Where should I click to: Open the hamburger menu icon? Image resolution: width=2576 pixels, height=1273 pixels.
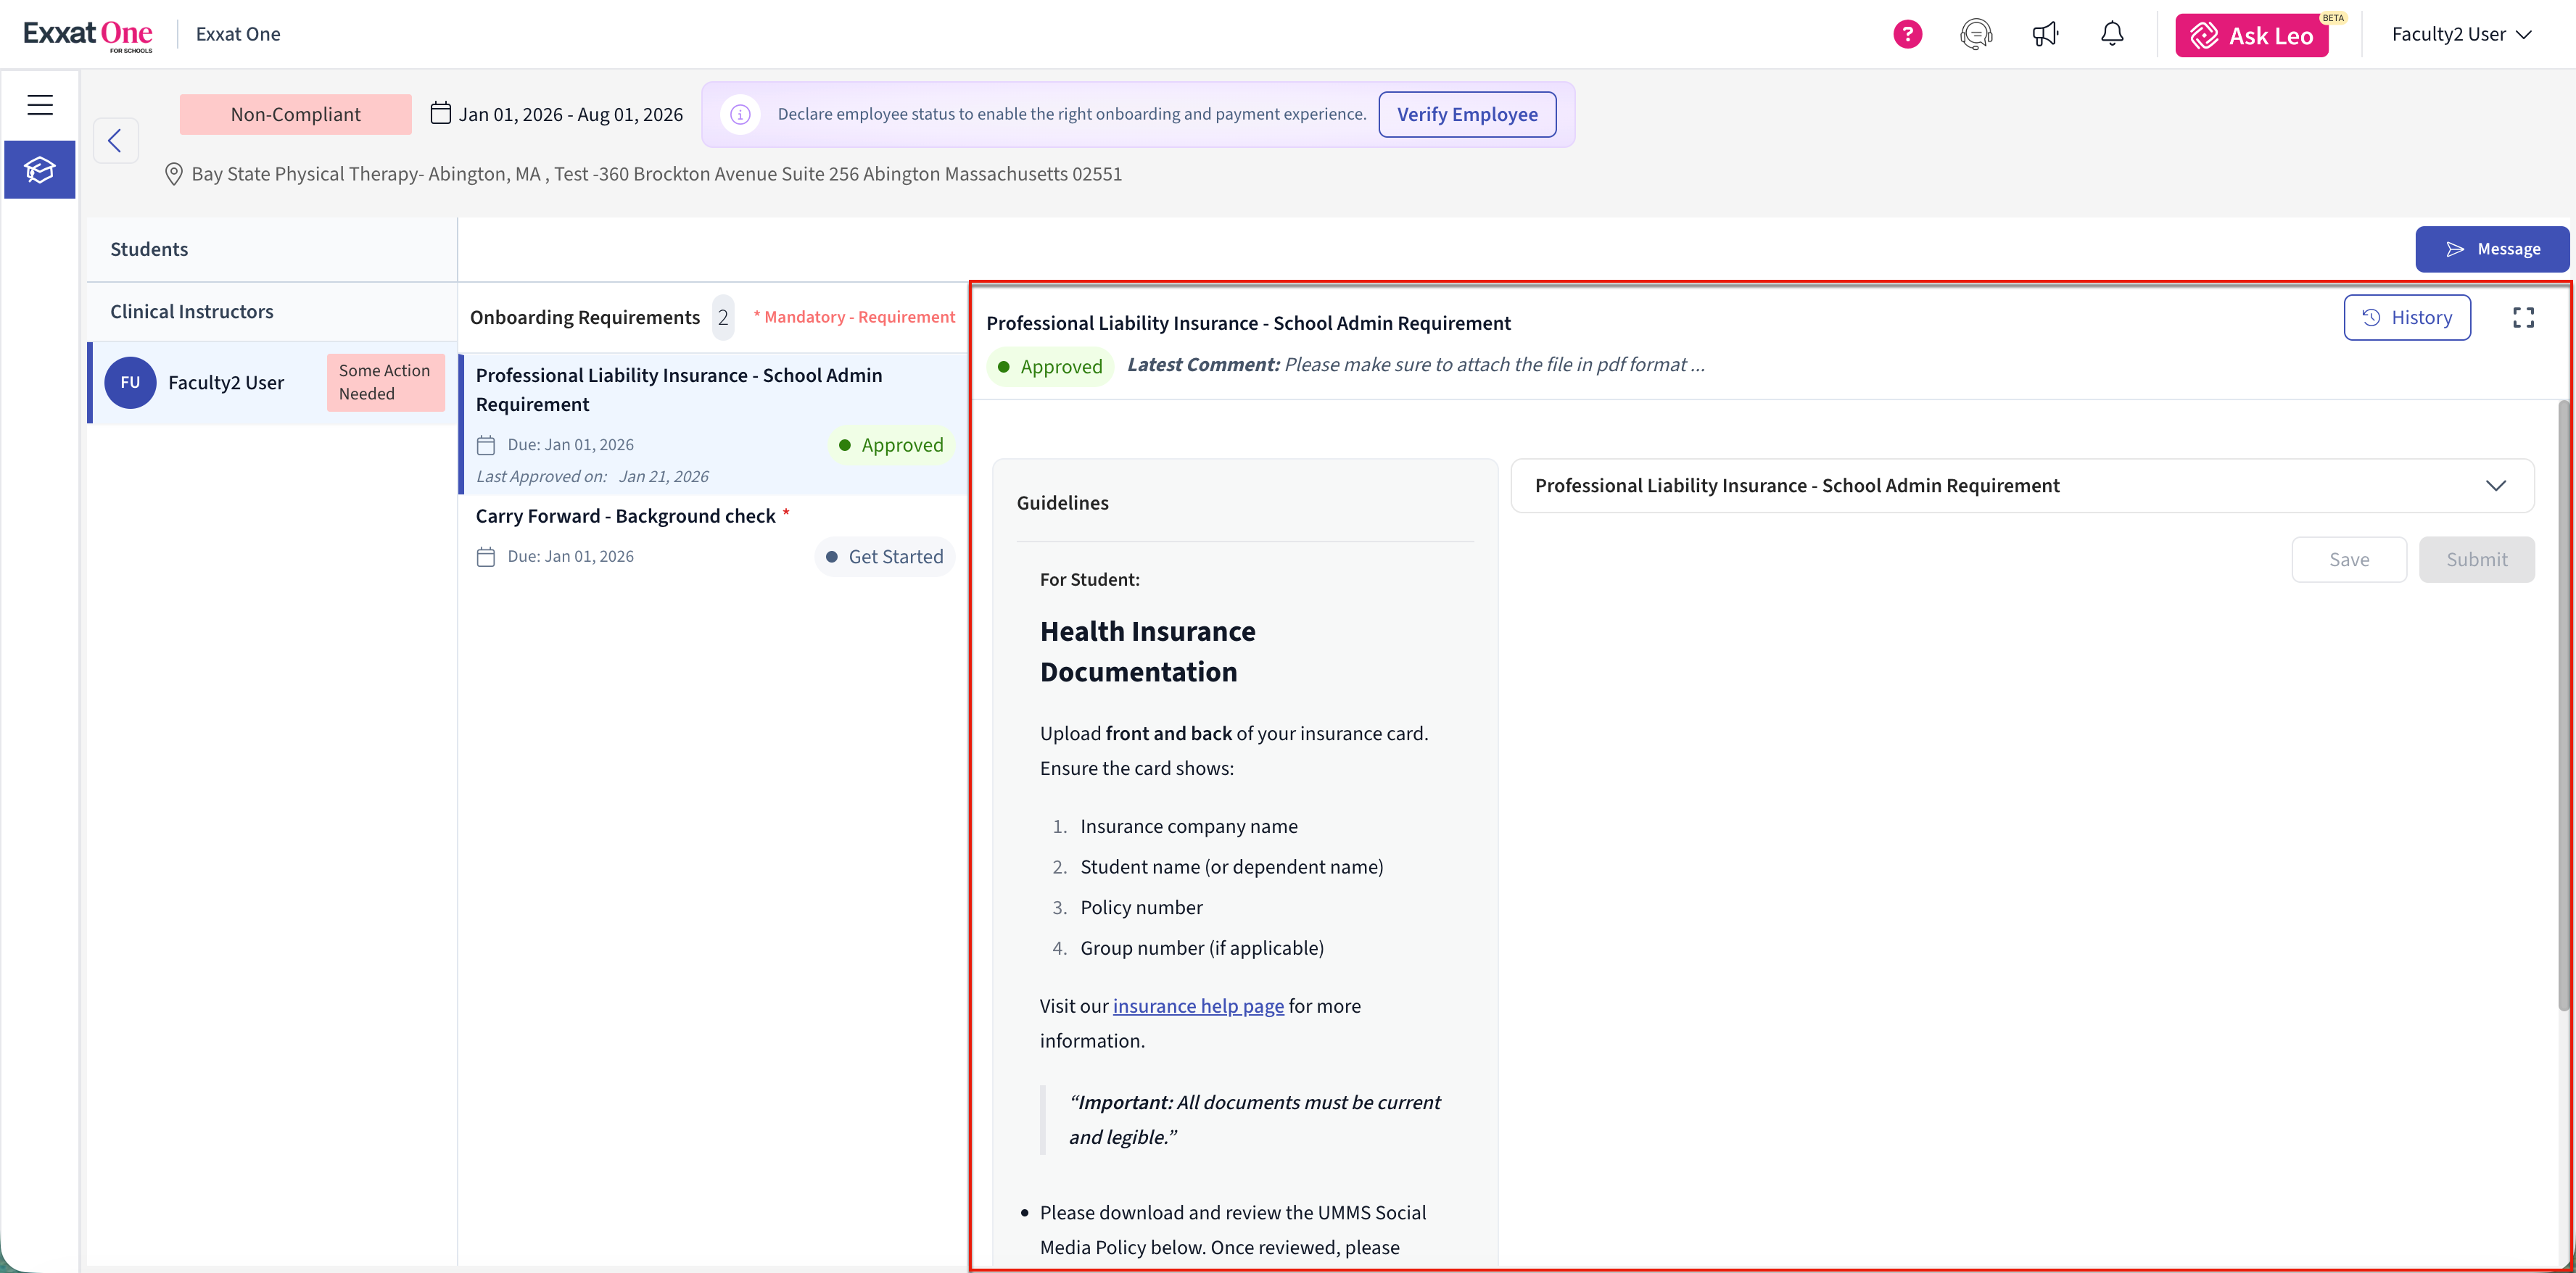click(x=40, y=104)
